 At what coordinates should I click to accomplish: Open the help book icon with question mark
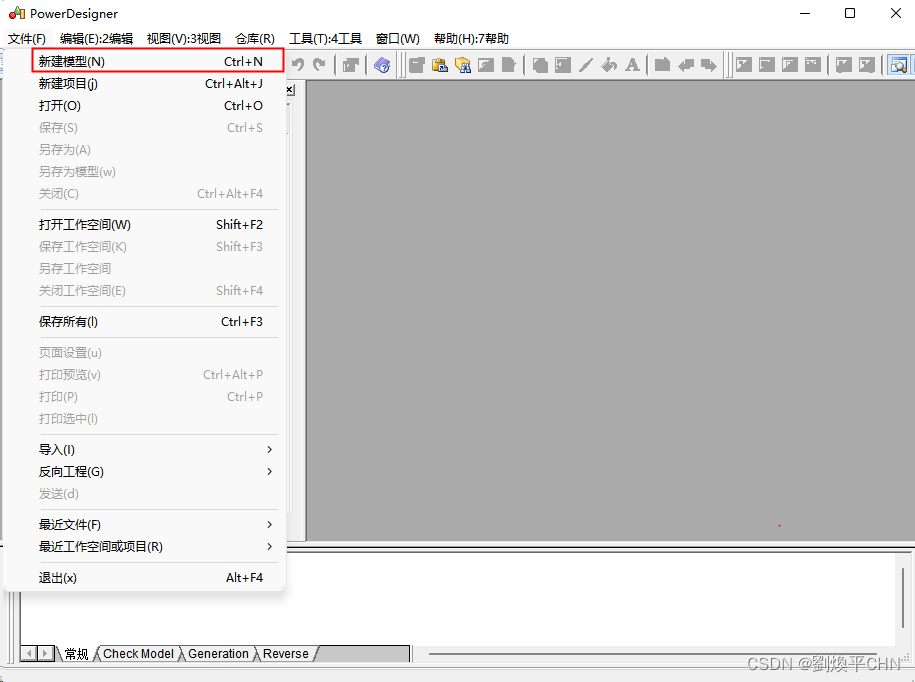pyautogui.click(x=382, y=65)
